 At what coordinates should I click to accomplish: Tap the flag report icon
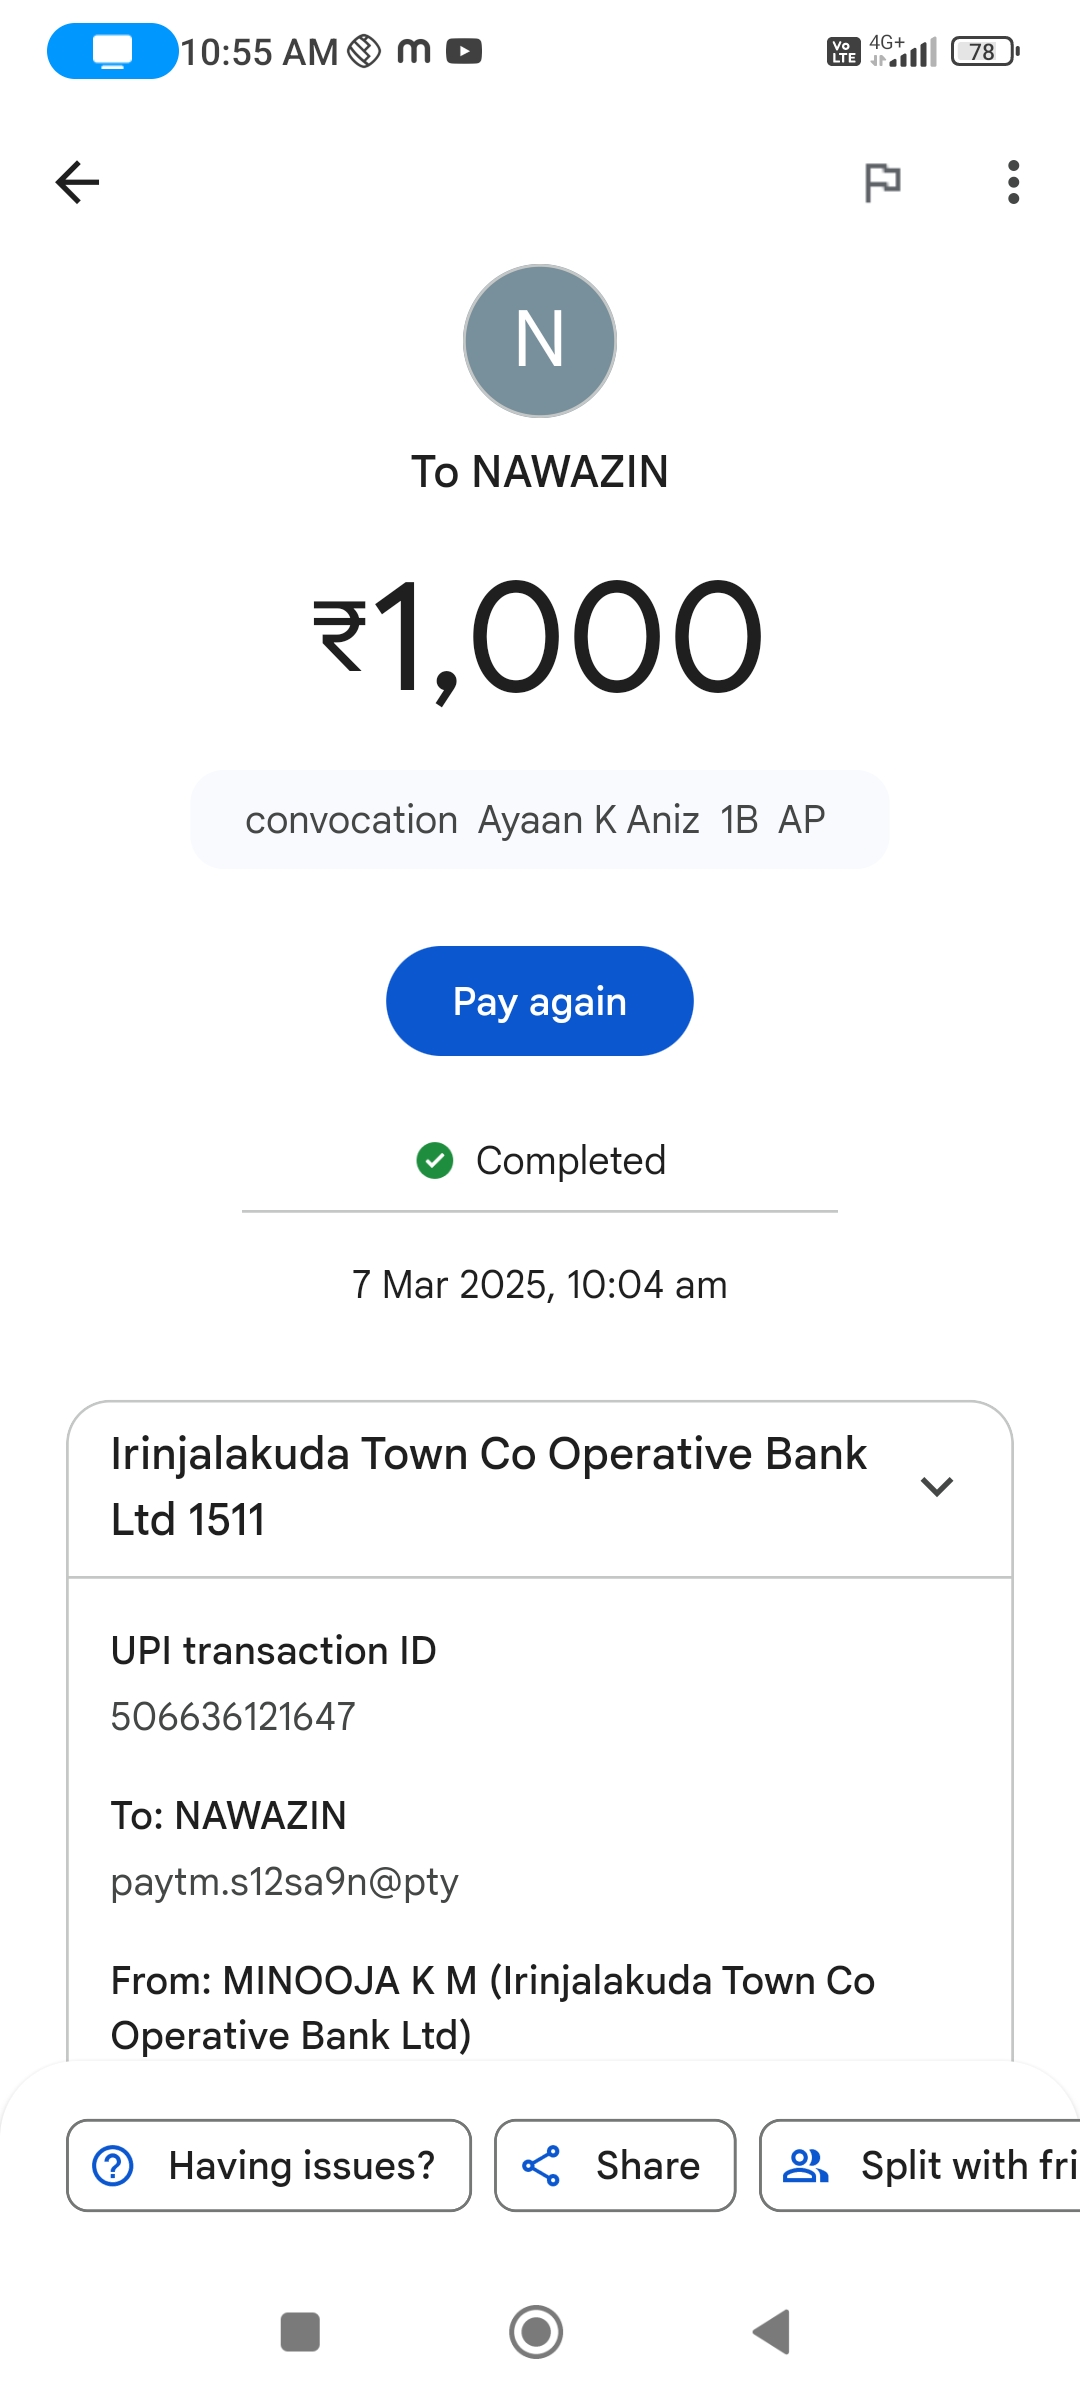pos(882,182)
